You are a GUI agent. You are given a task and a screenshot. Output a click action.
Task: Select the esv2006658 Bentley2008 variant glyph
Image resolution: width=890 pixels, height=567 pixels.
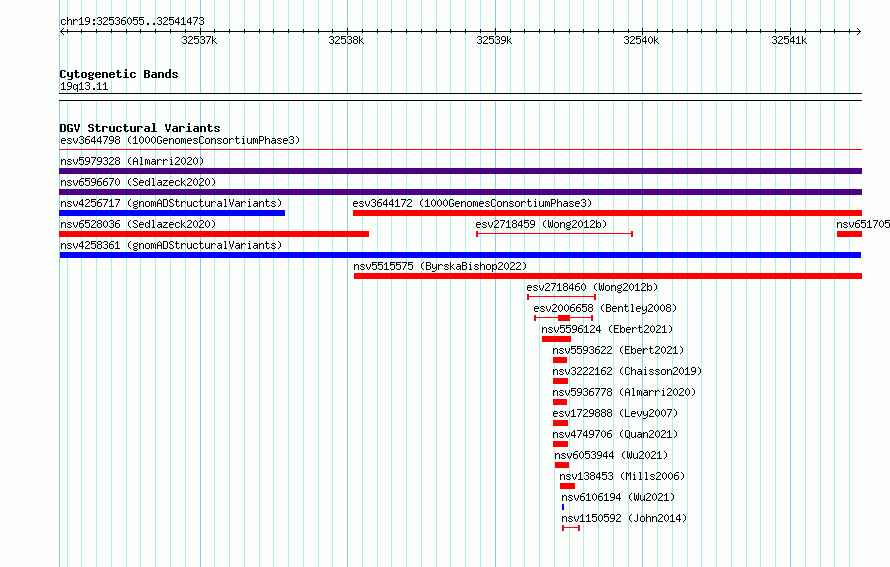(564, 318)
